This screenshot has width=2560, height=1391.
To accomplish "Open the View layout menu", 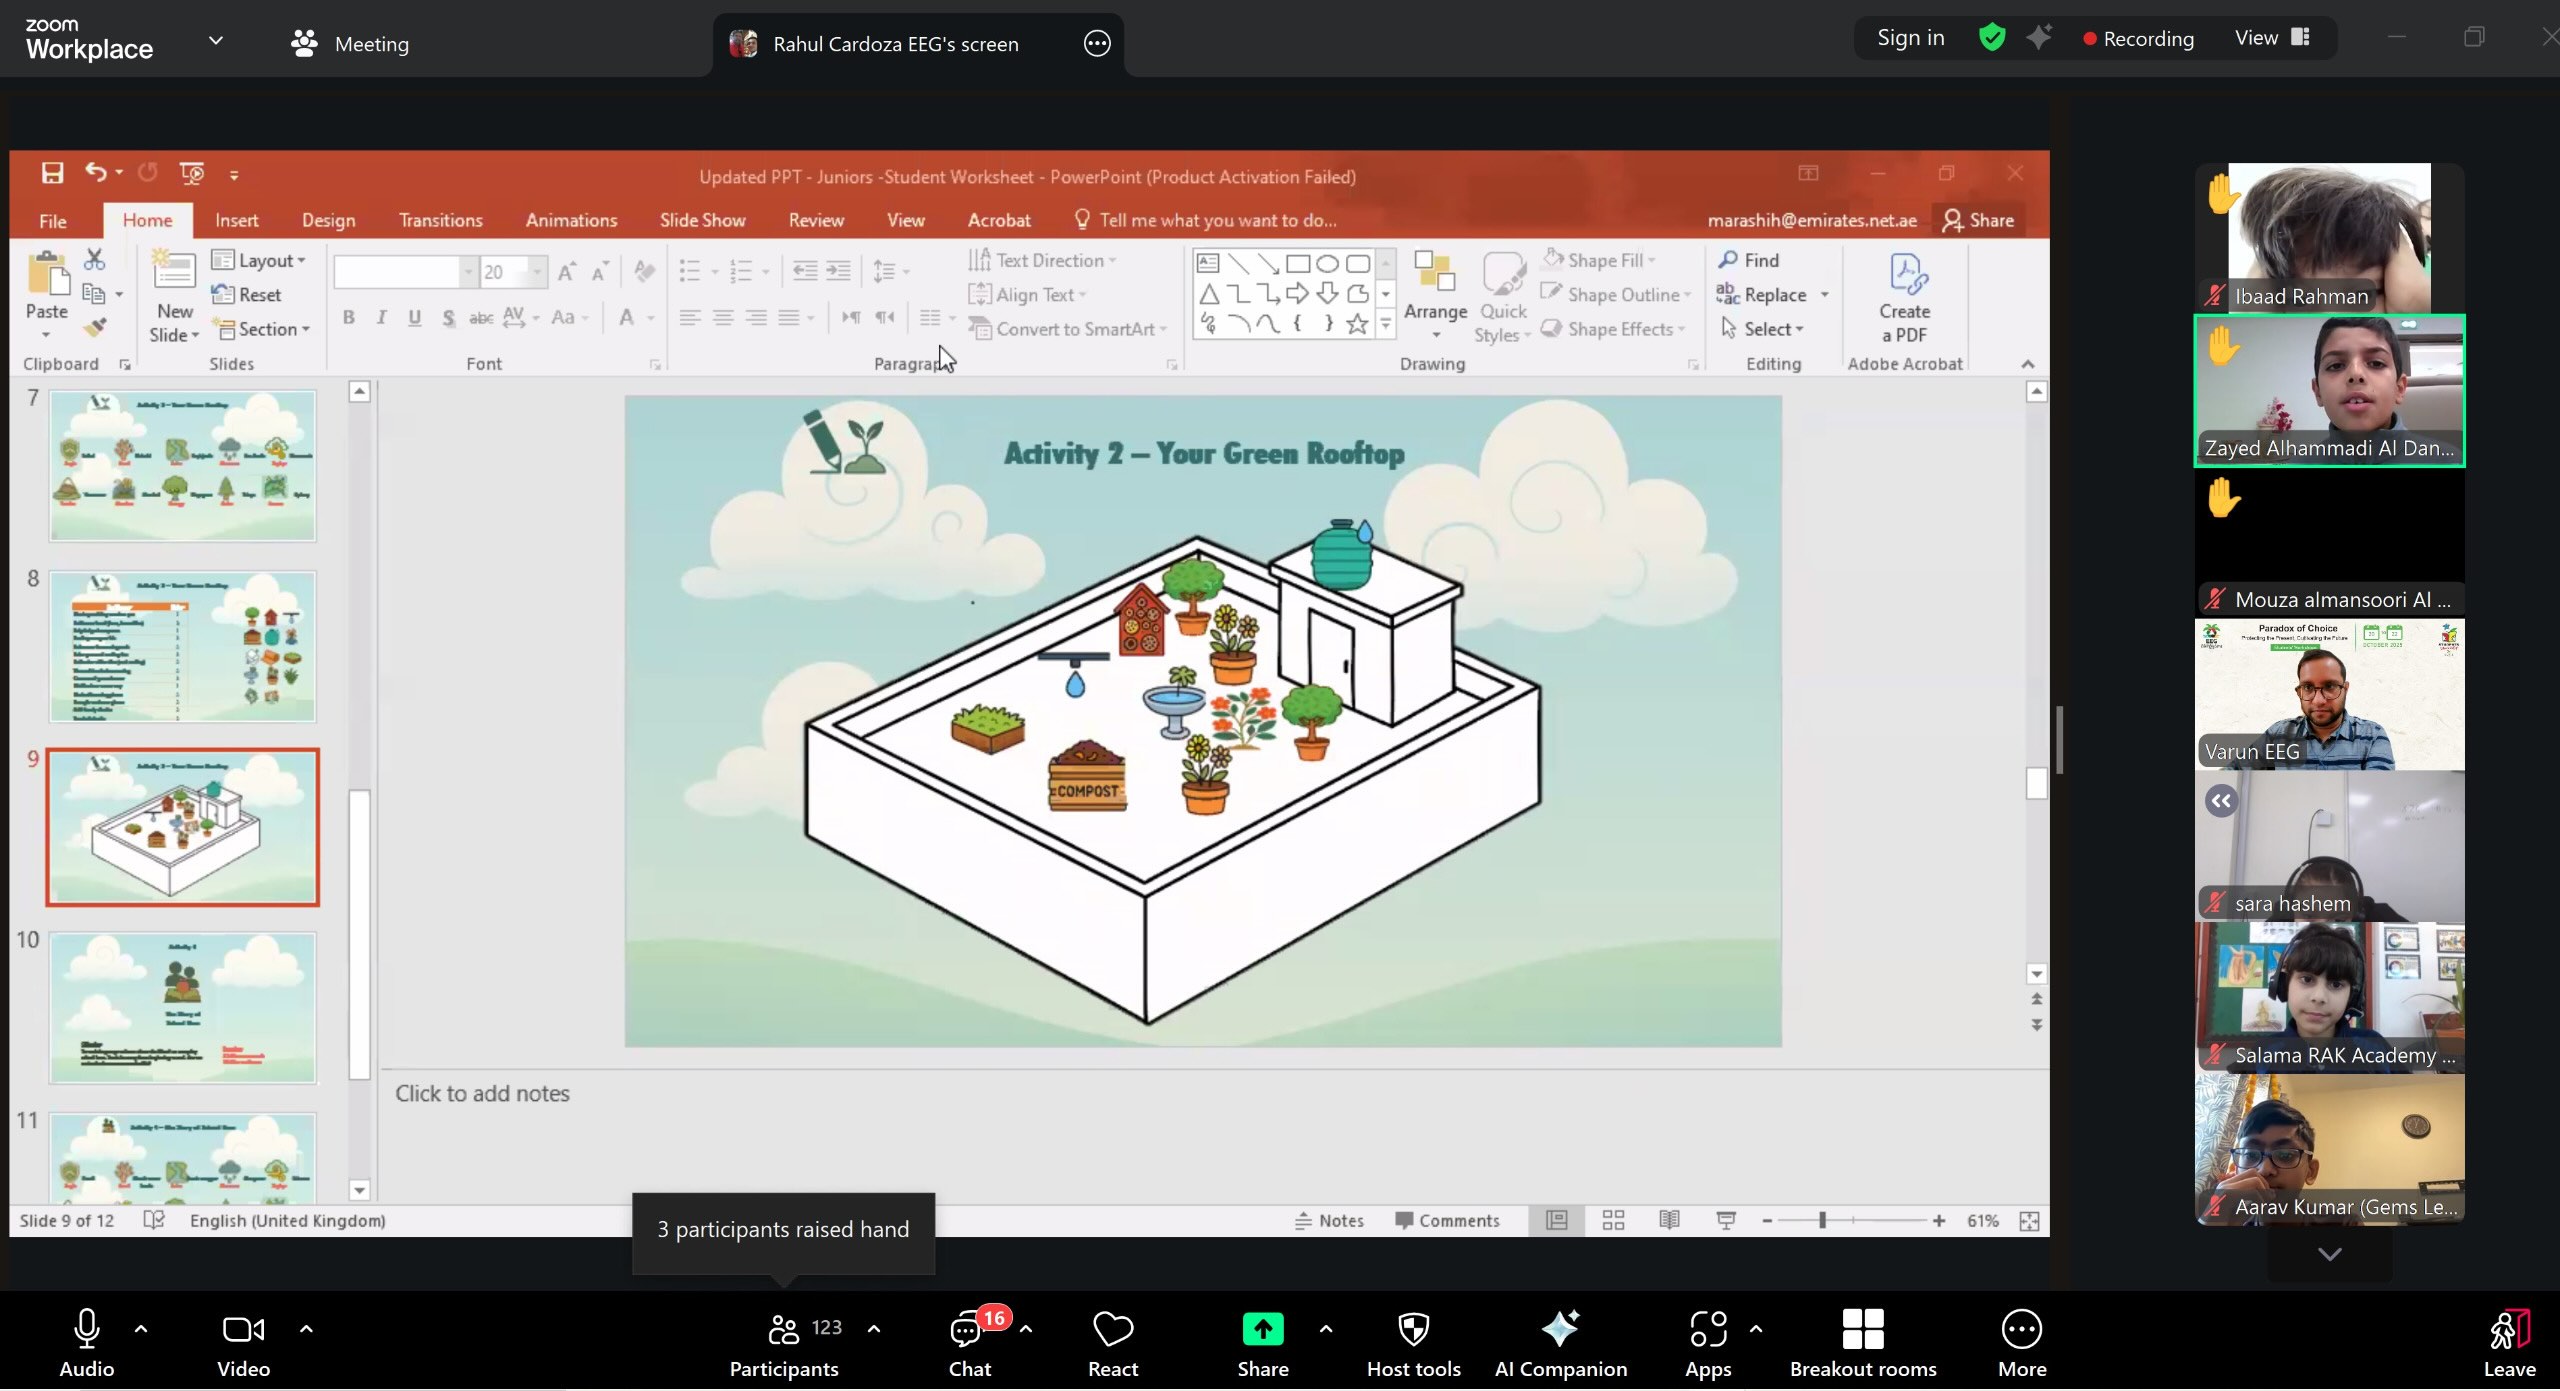I will [2272, 38].
